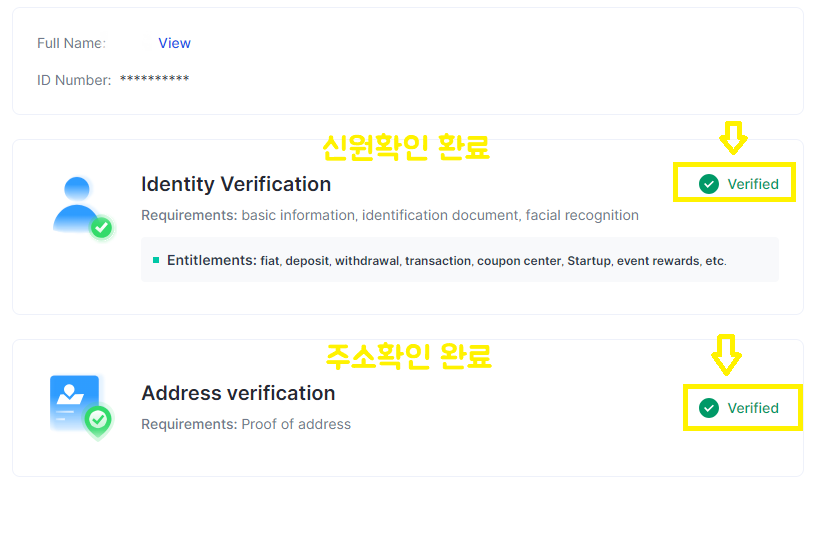Click the masked ID Number value
The image size is (818, 539).
154,79
